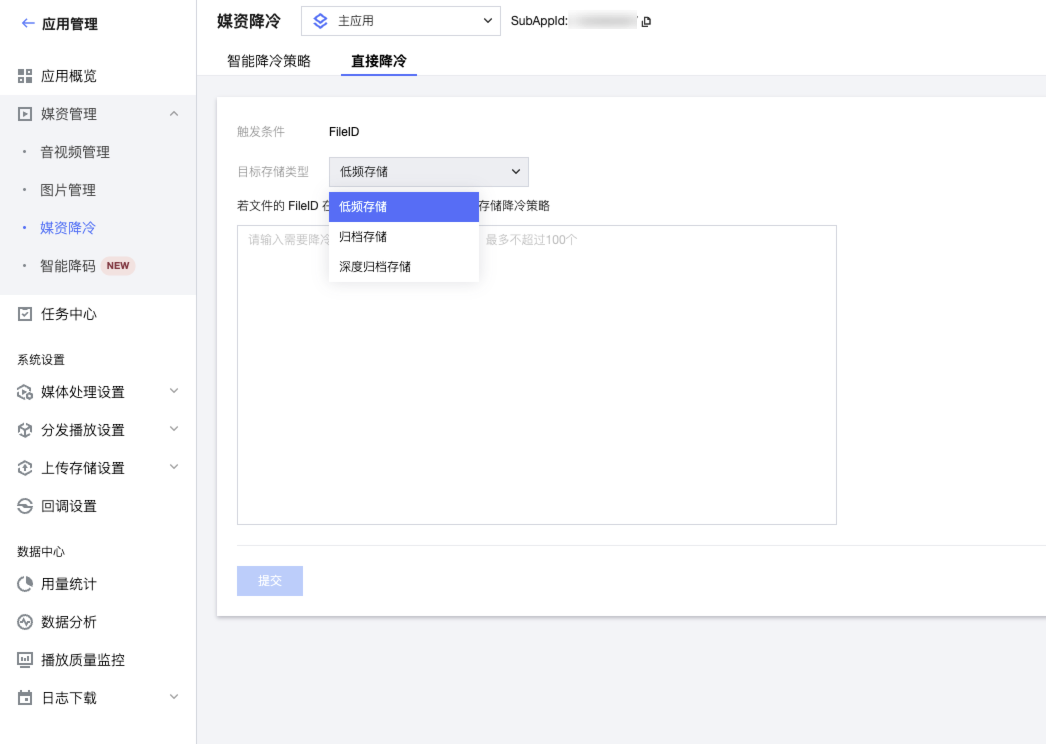Toggle the 目标存储类型 dropdown showing 低频存储
This screenshot has height=744, width=1046.
(429, 172)
